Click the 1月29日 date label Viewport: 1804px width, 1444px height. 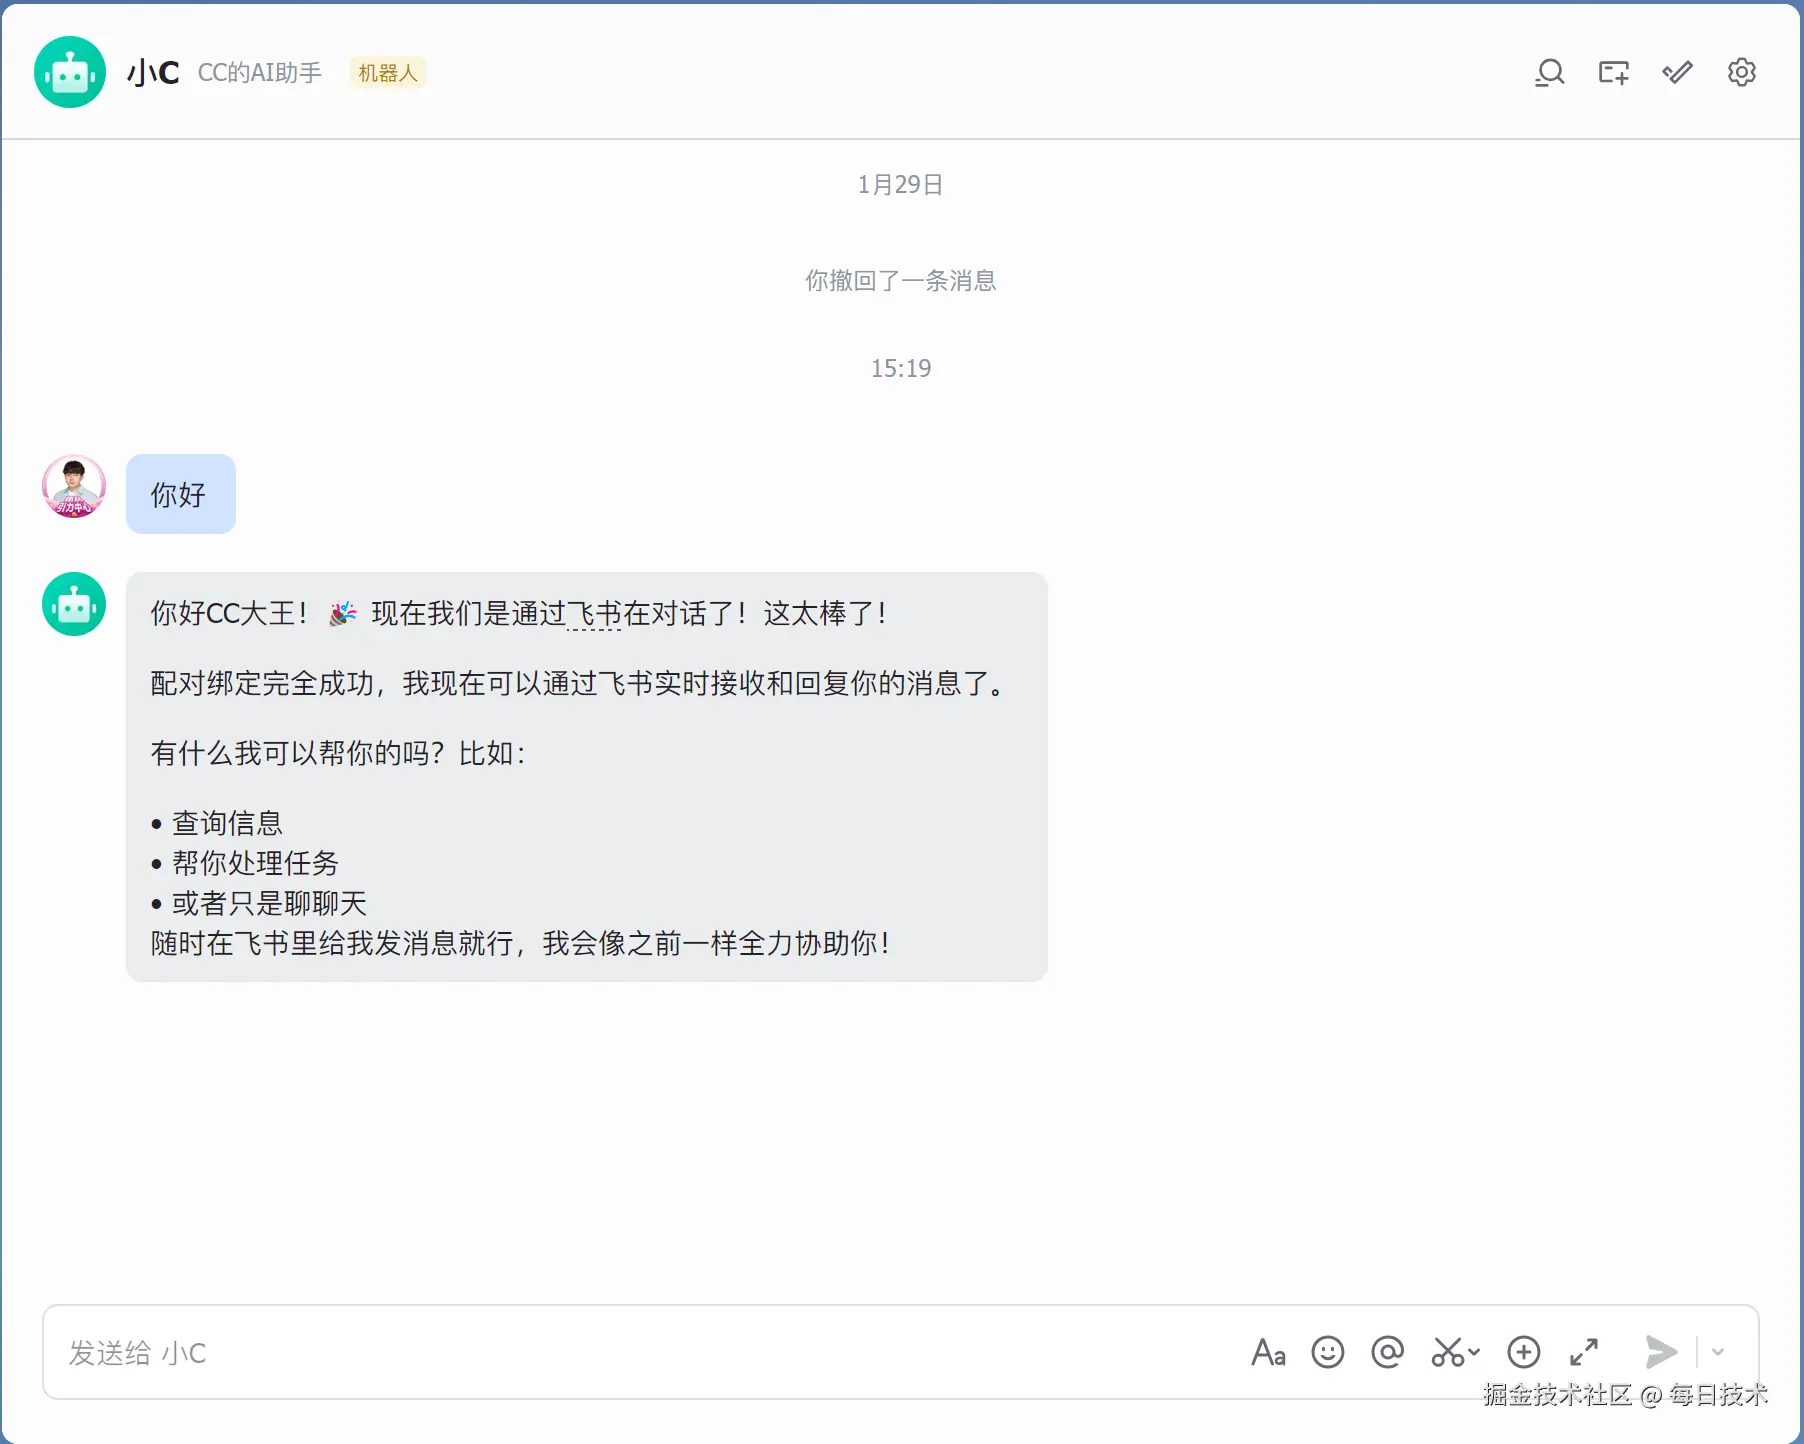[901, 185]
